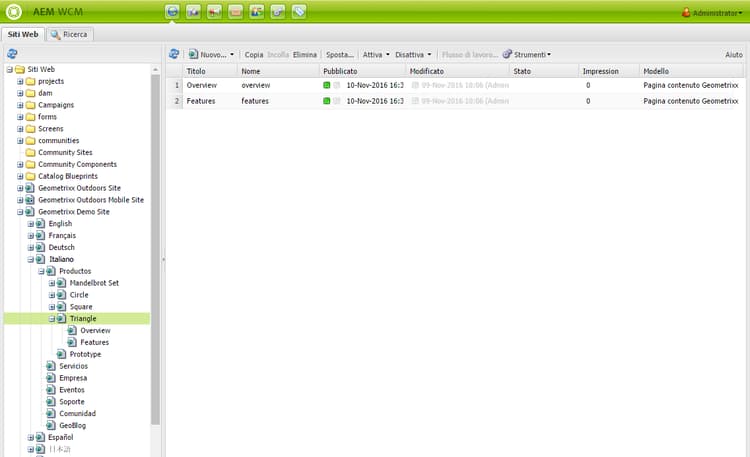The height and width of the screenshot is (457, 750).
Task: Click the Elimina button
Action: coord(305,55)
